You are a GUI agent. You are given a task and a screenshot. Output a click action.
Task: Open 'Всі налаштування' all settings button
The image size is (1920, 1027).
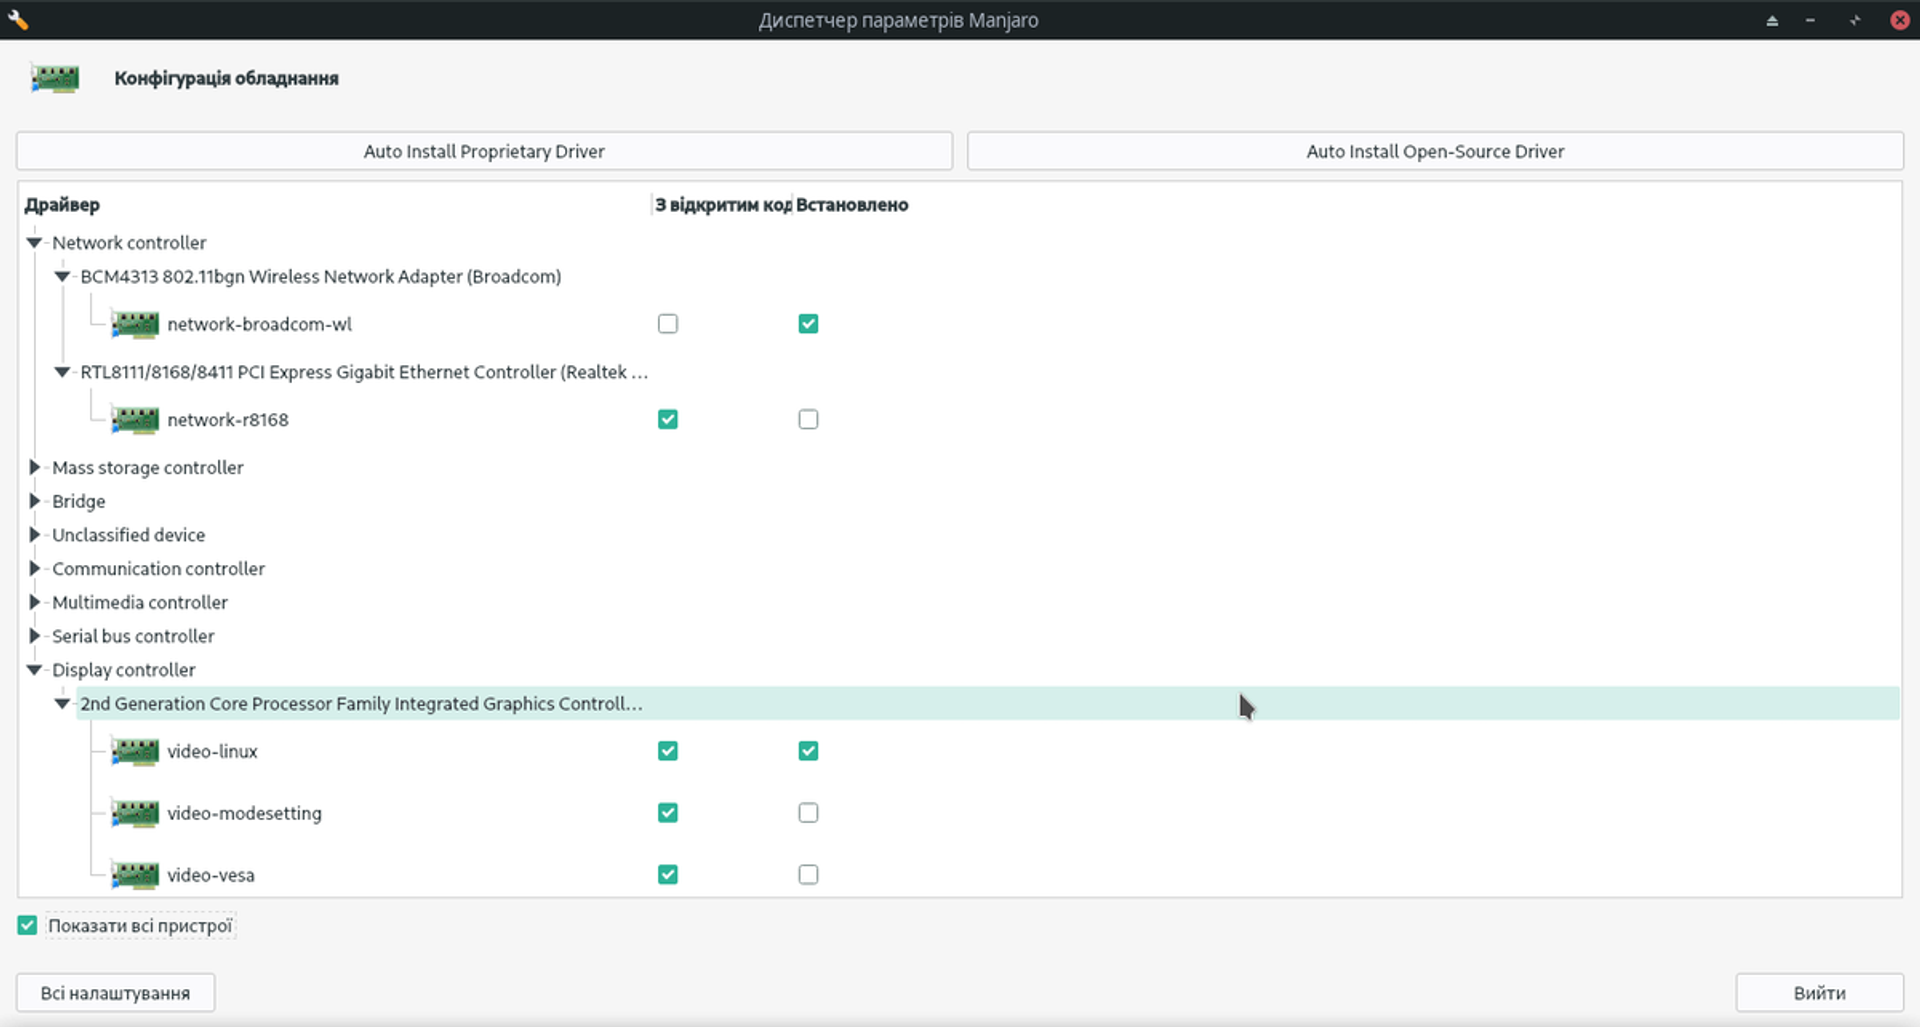click(x=115, y=993)
